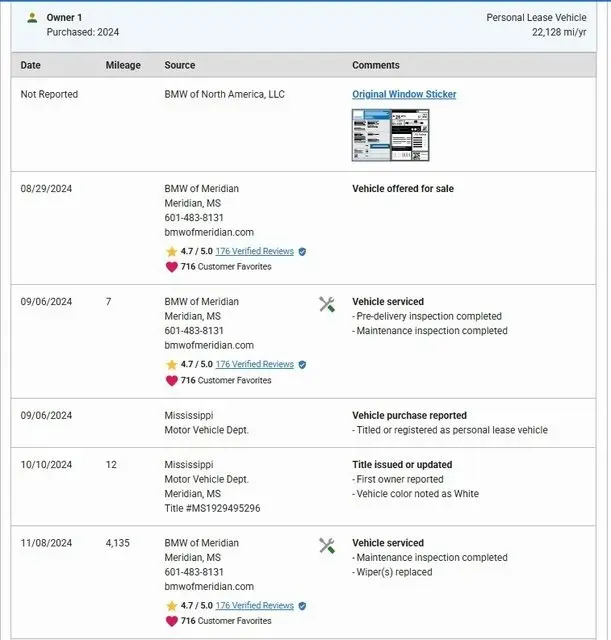Click the star rating icon in the 11/08/2024 entry

coord(171,606)
